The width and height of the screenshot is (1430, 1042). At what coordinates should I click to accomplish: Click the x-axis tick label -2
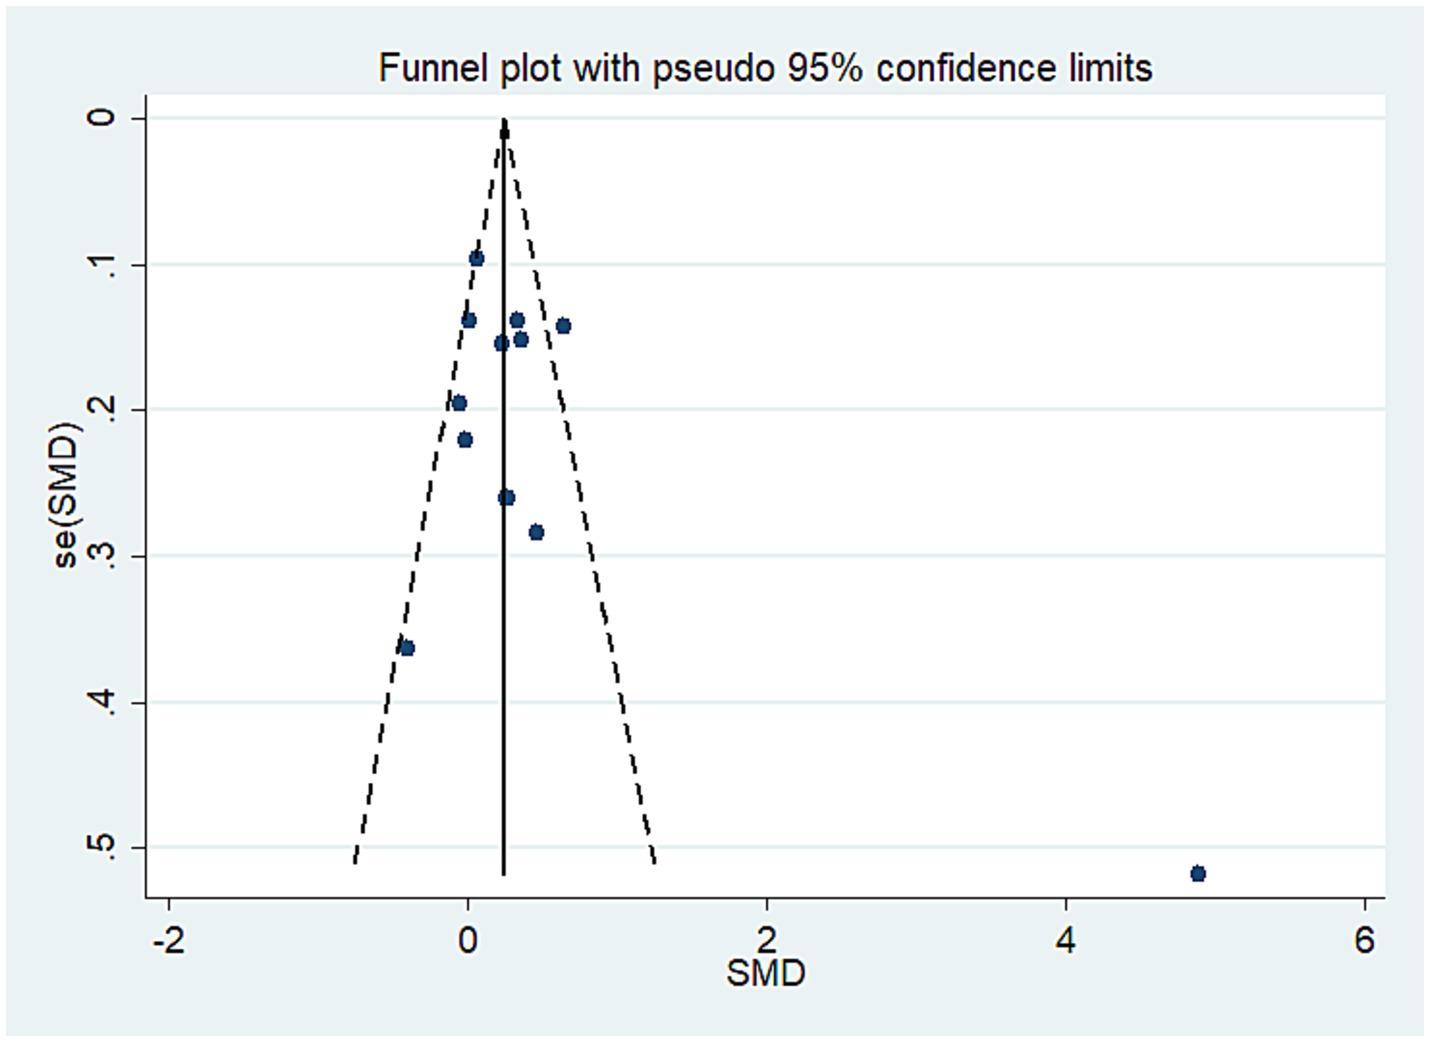click(x=167, y=941)
